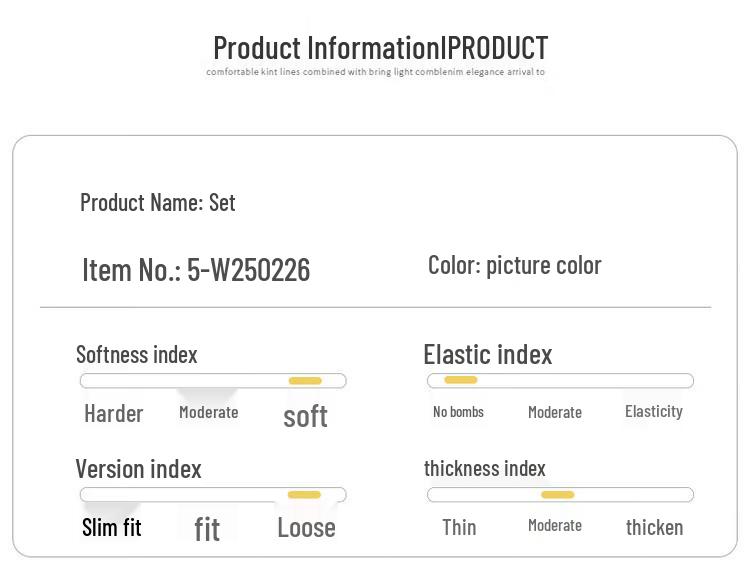Click the Product Name: Set text
The image size is (750, 584).
tap(158, 202)
